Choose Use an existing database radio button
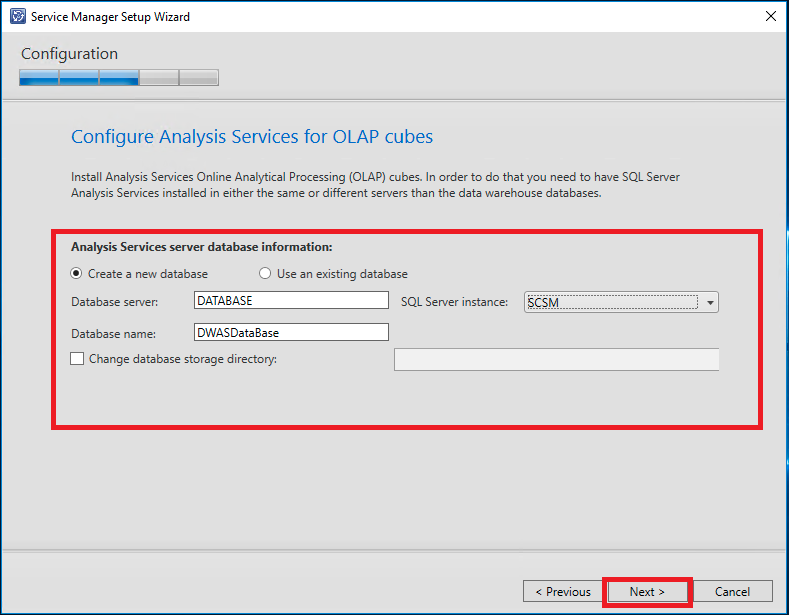 [265, 274]
